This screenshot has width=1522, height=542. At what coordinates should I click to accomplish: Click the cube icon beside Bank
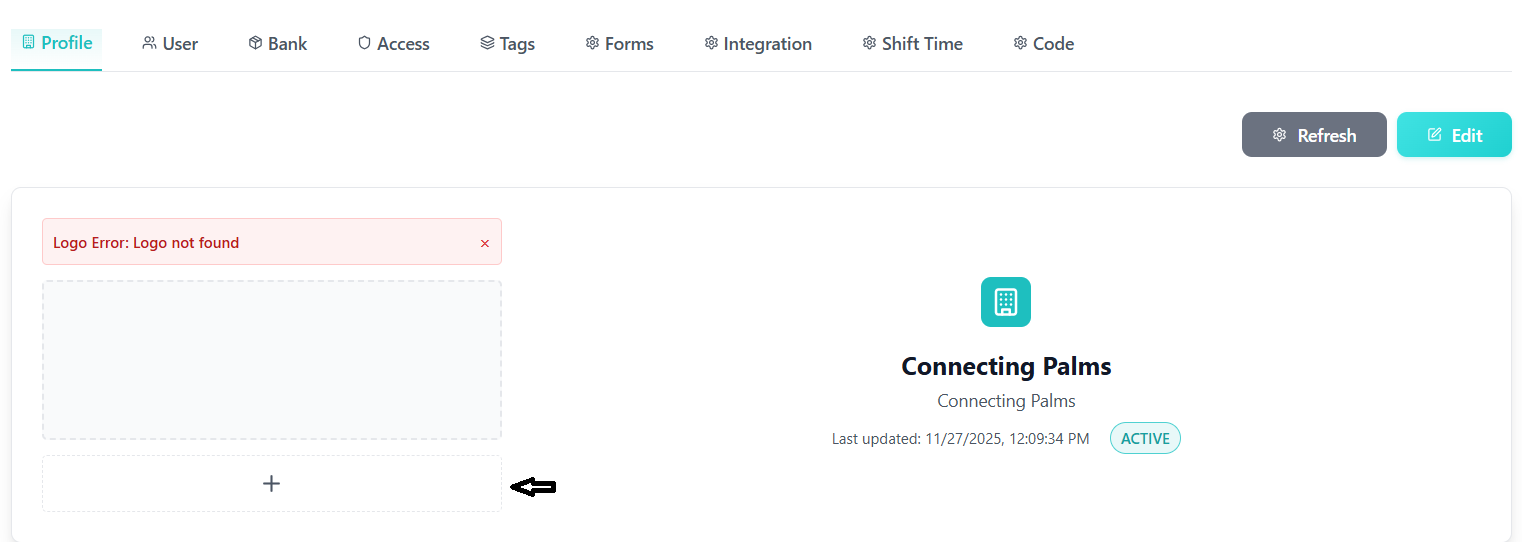click(255, 43)
